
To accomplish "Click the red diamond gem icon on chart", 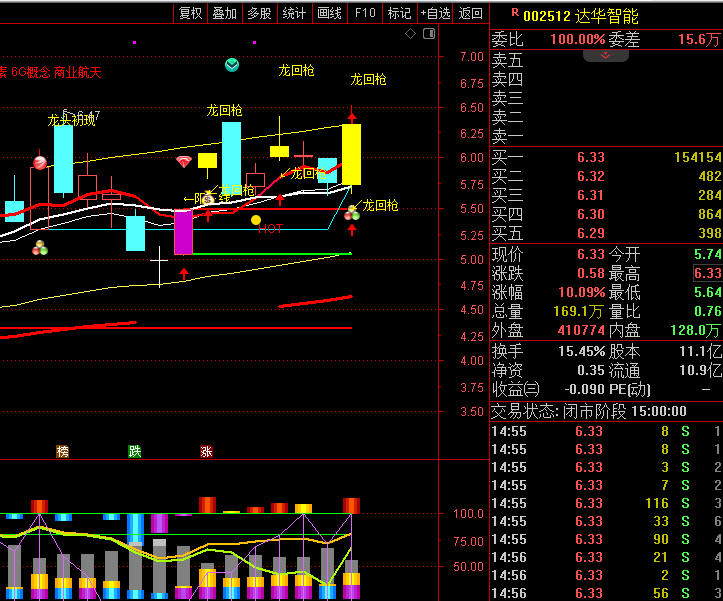I will [x=184, y=161].
